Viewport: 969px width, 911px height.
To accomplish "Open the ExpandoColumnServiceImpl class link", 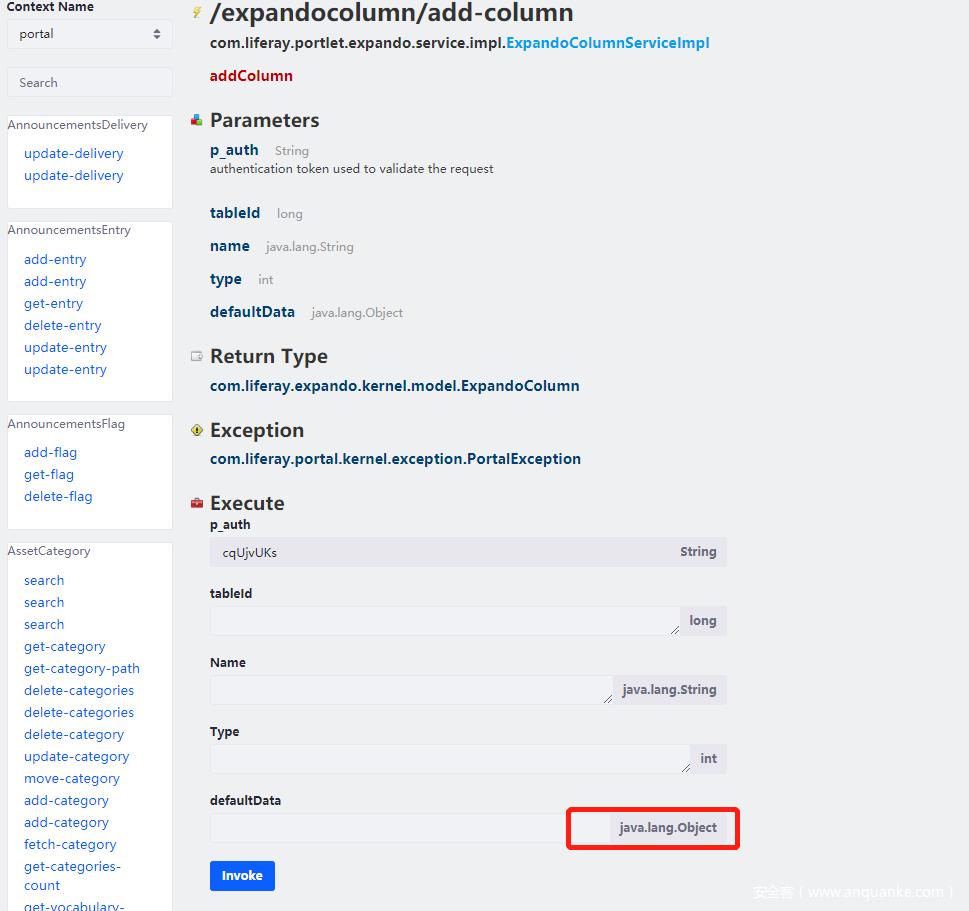I will 607,43.
